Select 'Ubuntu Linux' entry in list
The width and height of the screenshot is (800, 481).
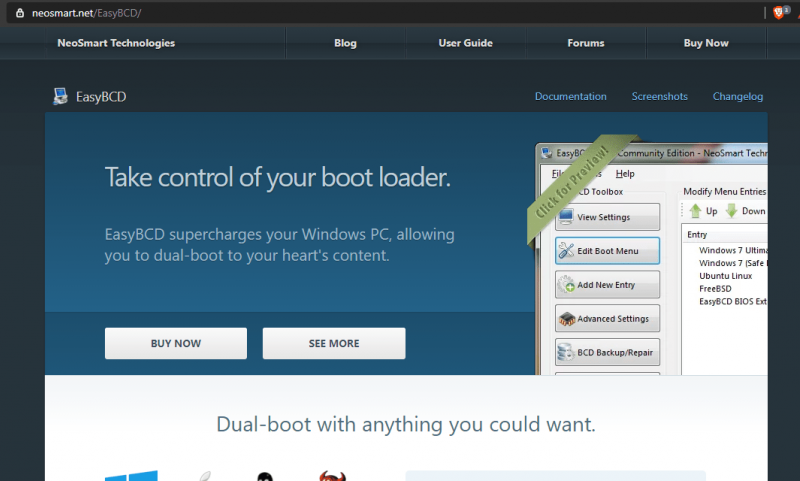pos(726,275)
